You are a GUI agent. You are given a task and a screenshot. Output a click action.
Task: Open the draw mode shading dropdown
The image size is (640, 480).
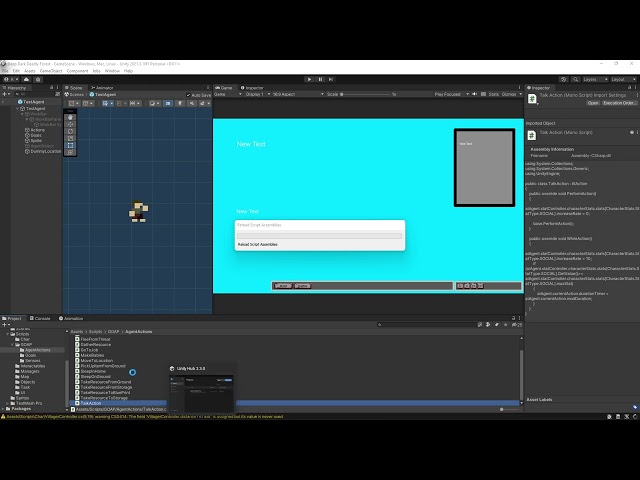click(154, 103)
